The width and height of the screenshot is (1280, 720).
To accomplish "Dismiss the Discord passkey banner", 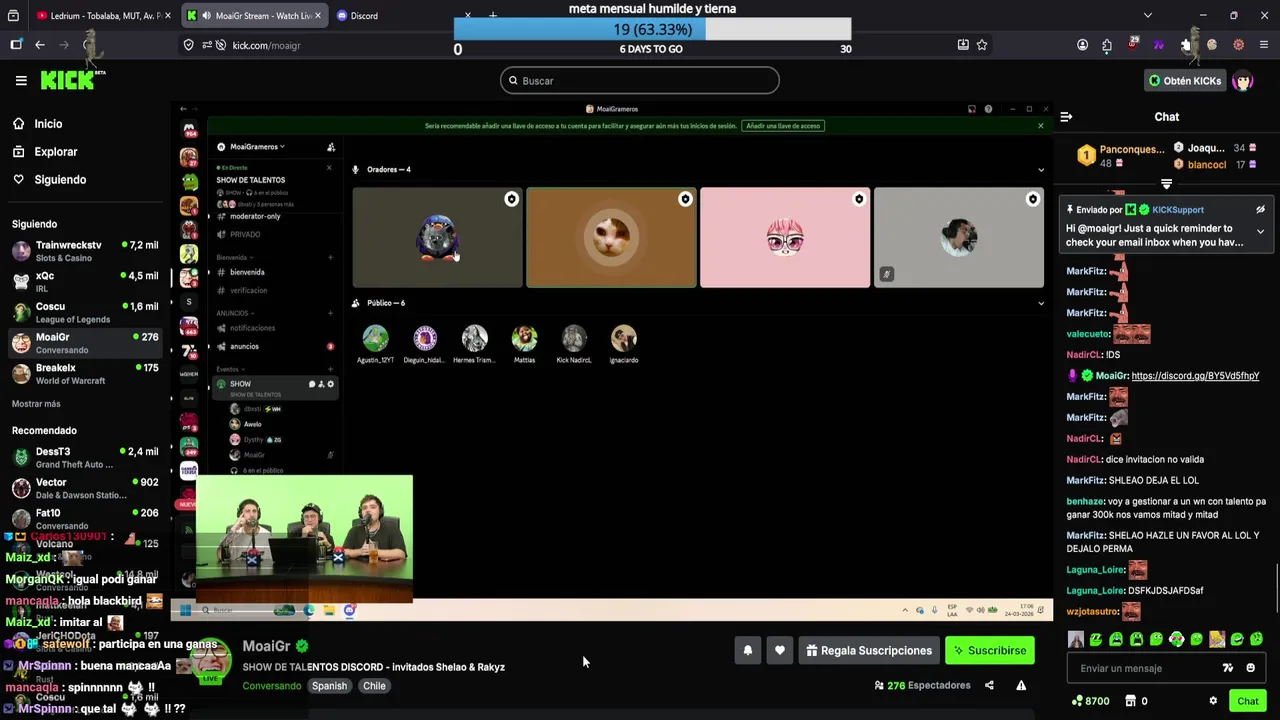I will pyautogui.click(x=1040, y=126).
